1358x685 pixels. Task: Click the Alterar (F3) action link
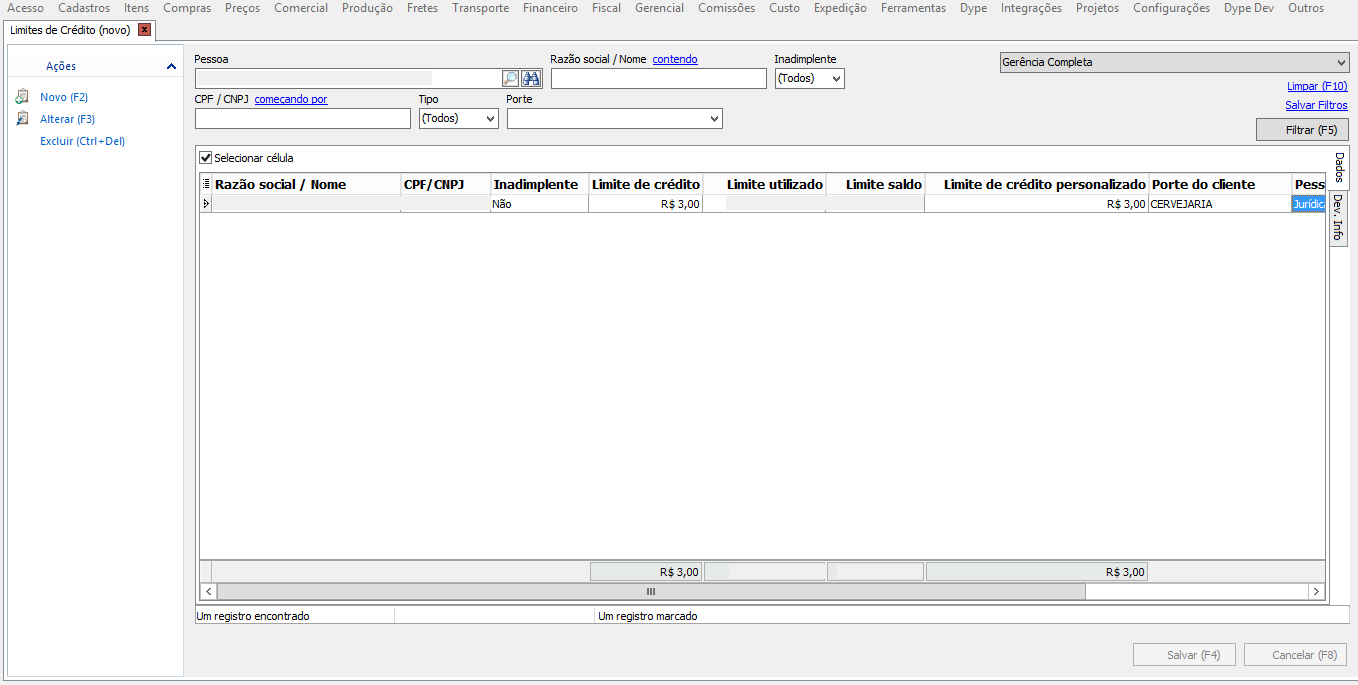point(67,119)
